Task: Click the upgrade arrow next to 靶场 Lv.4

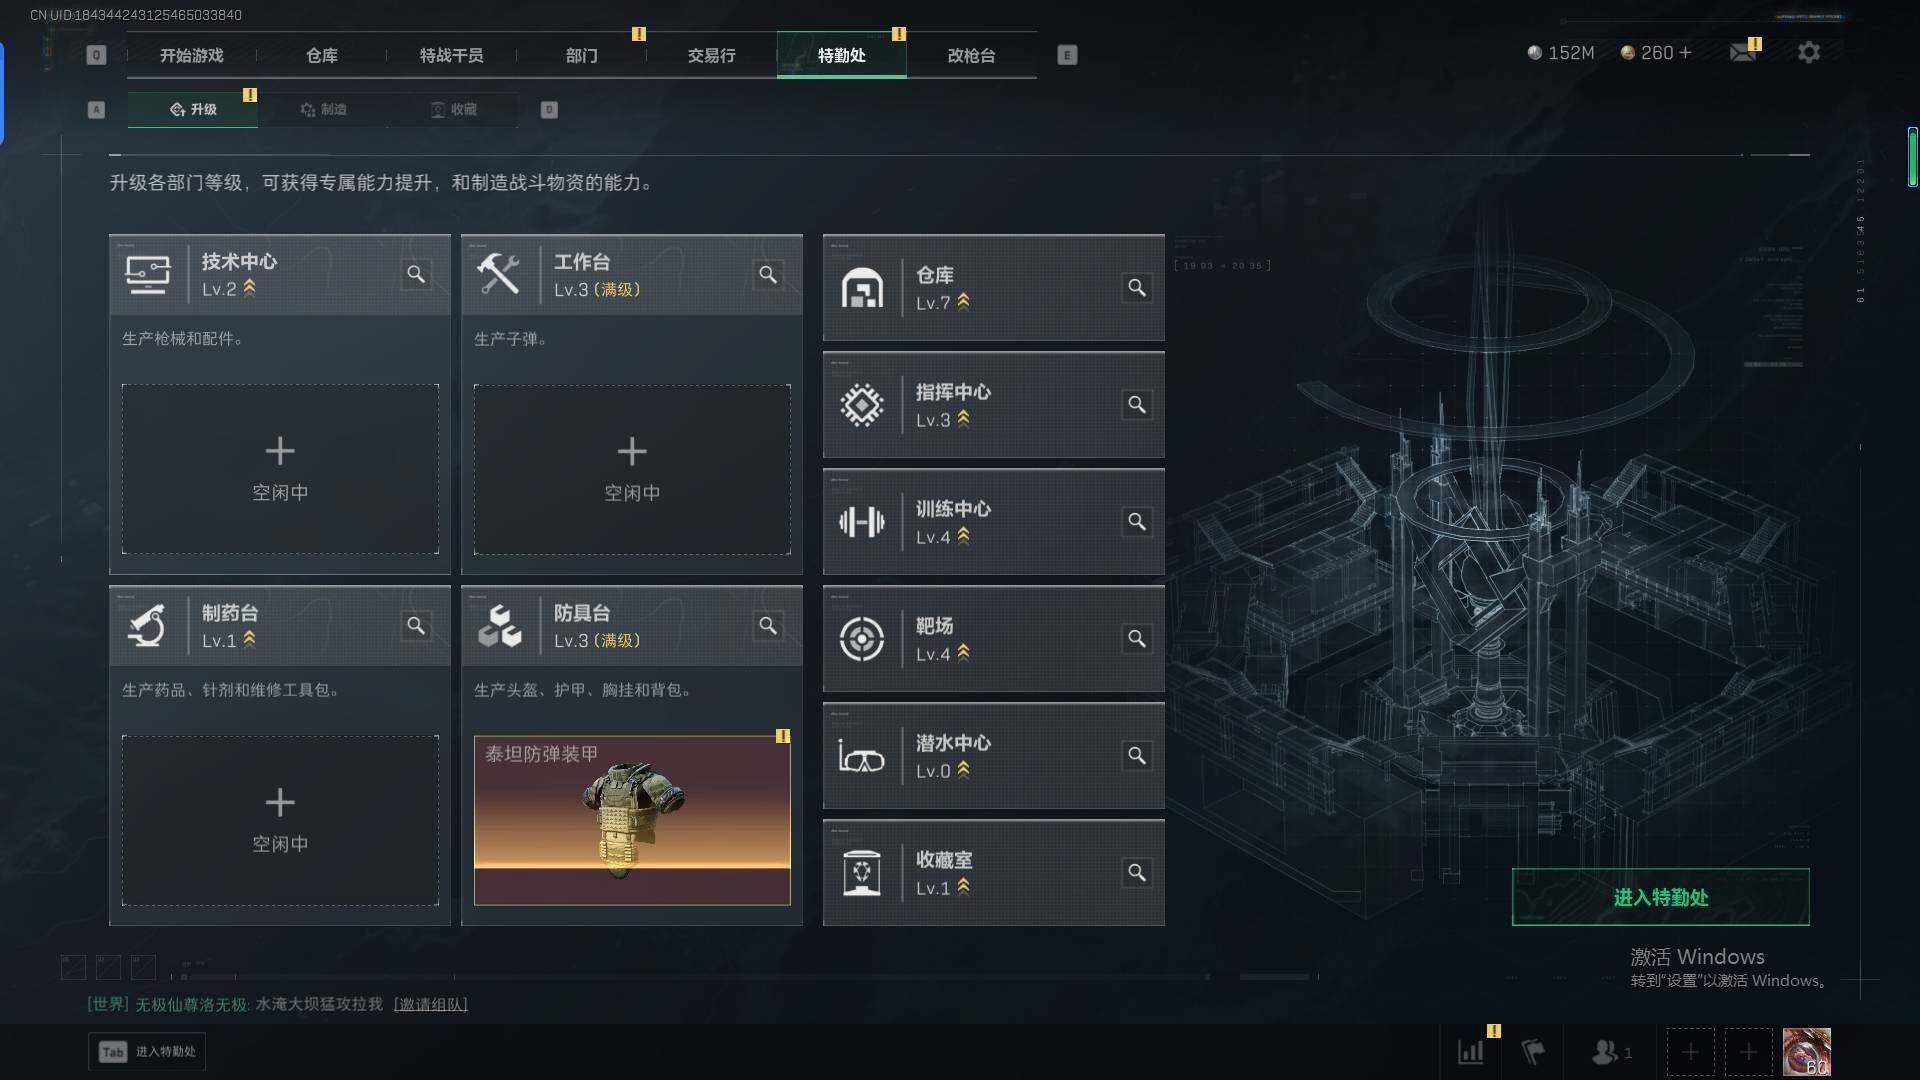Action: click(963, 653)
